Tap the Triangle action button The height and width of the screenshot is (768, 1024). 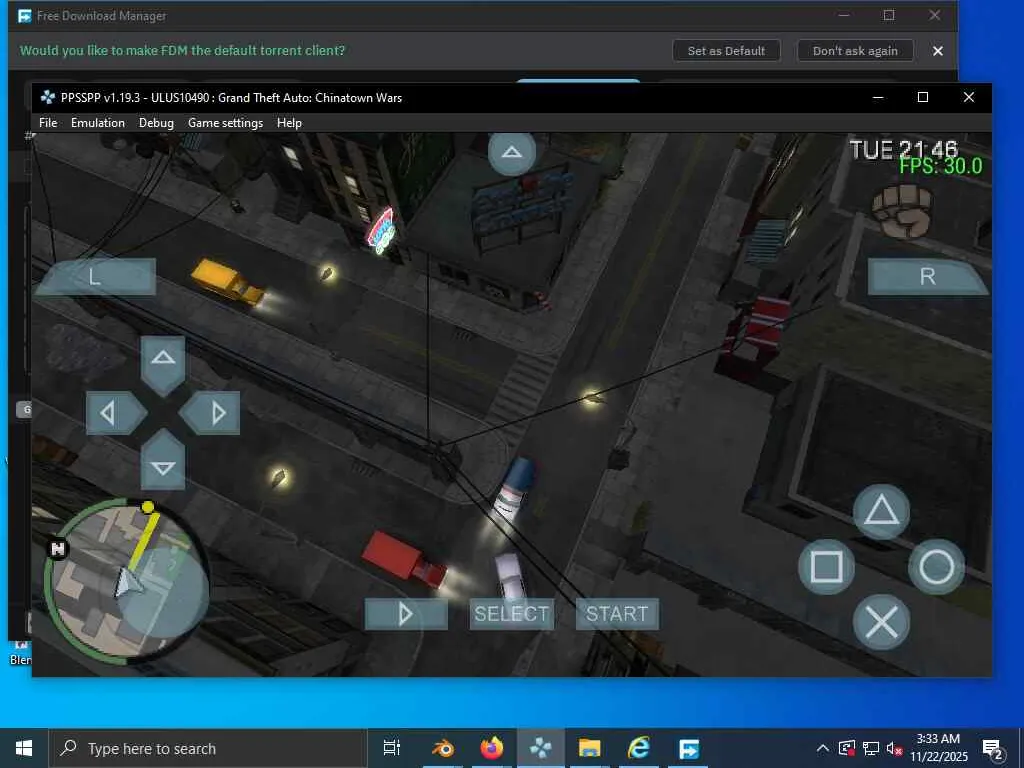click(x=881, y=511)
